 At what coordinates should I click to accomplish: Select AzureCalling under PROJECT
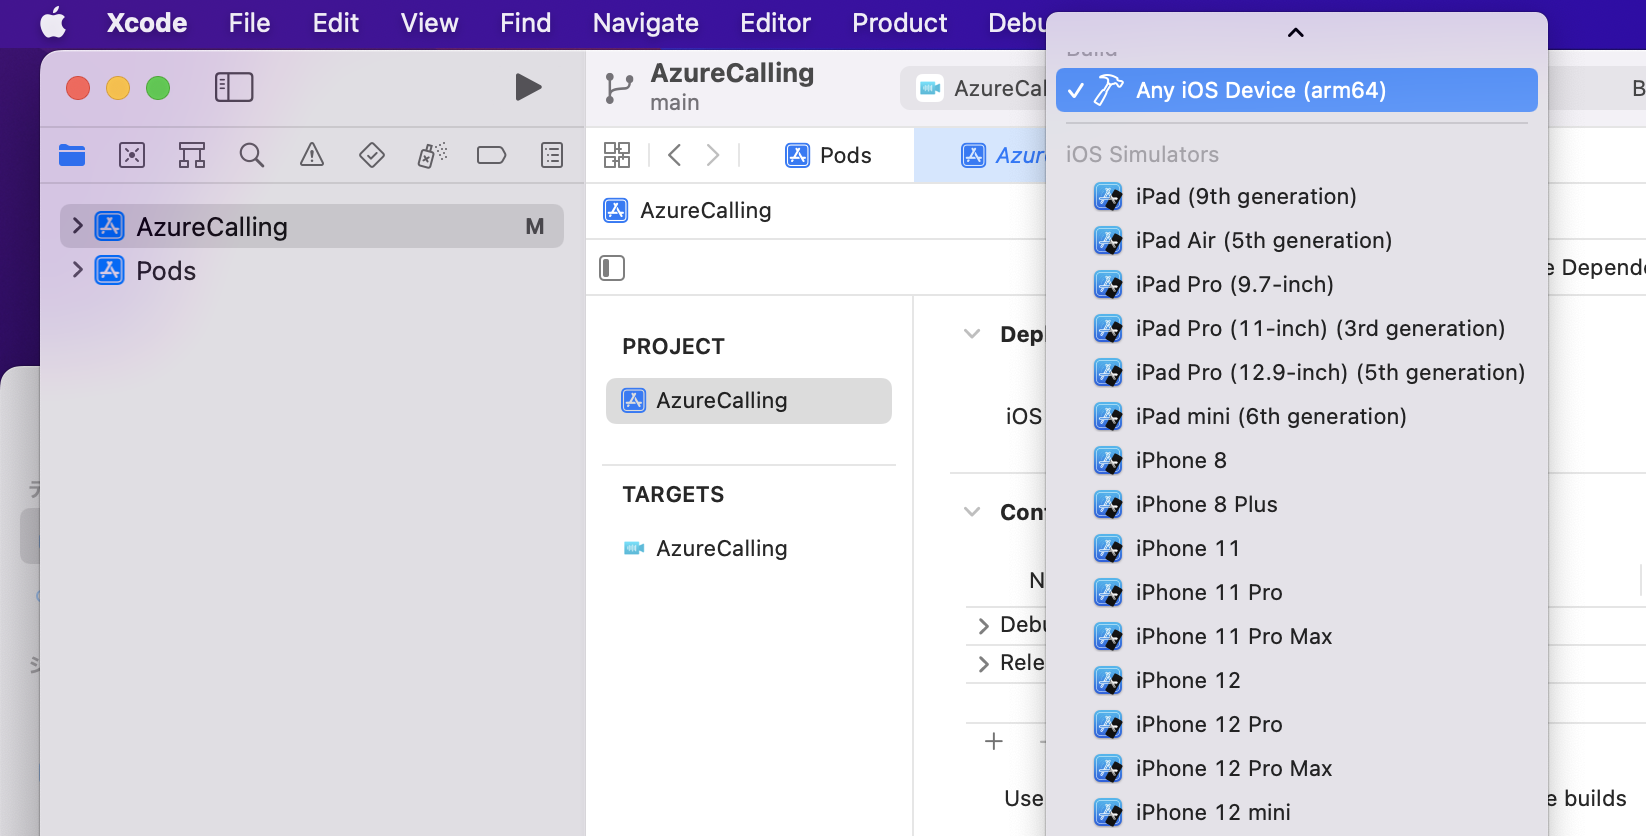pyautogui.click(x=749, y=401)
